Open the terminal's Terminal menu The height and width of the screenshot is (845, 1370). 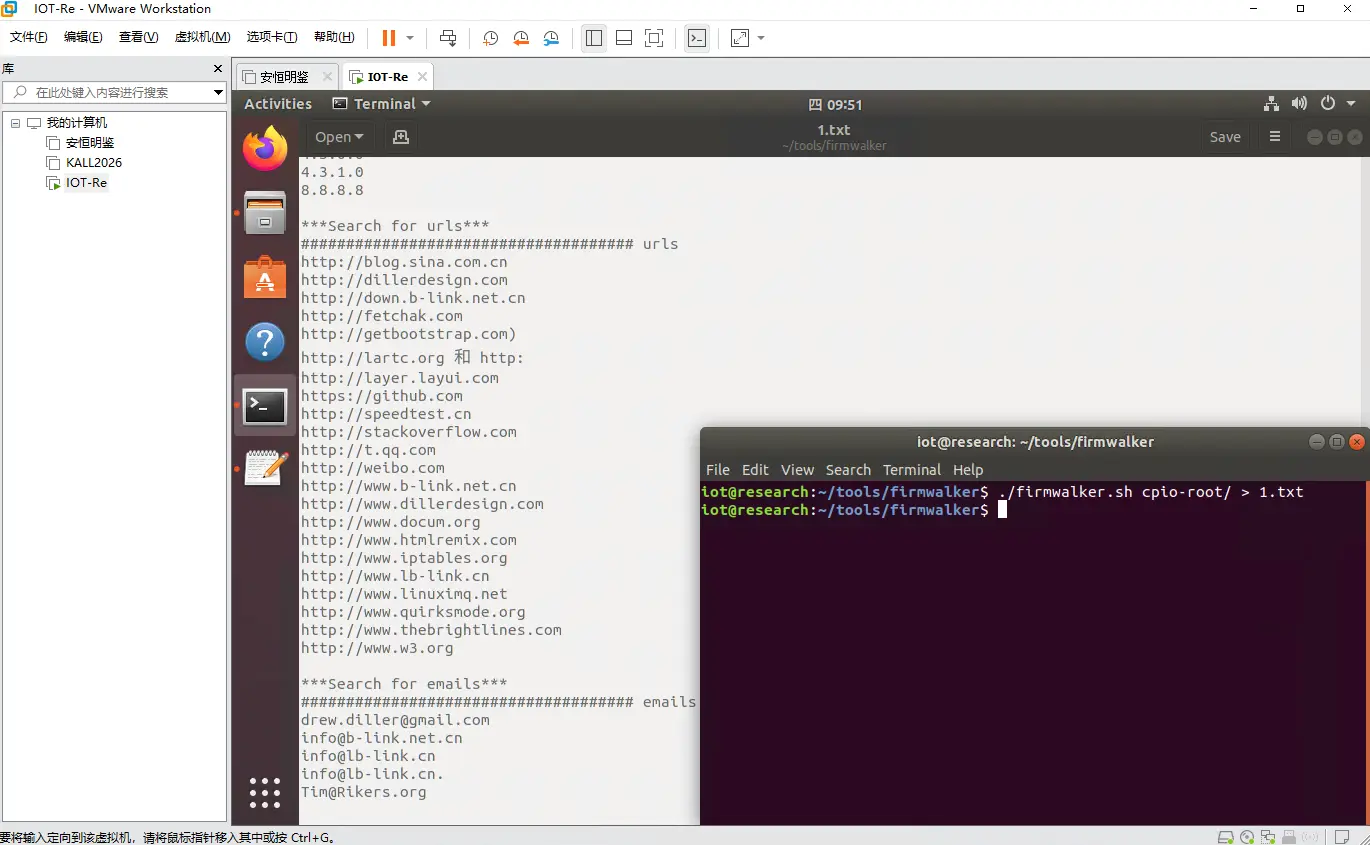[x=912, y=470]
